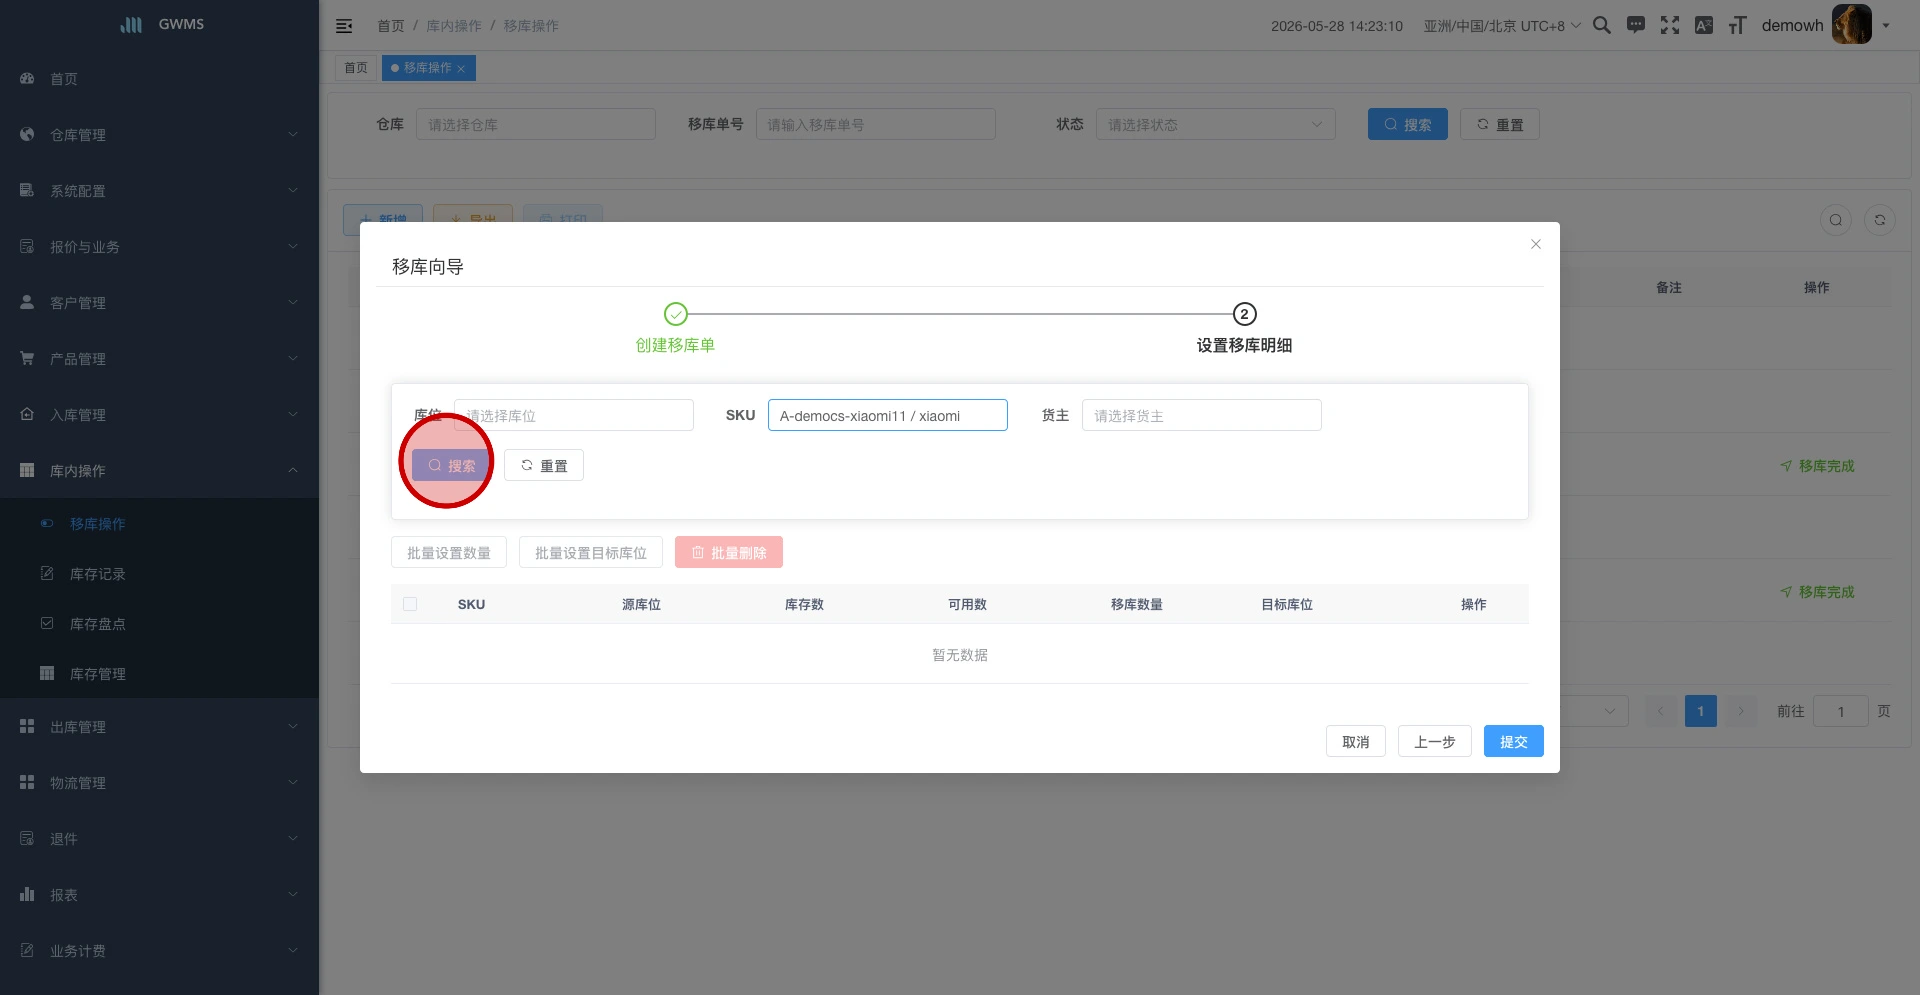Click the sidebar collapse hamburger icon
The width and height of the screenshot is (1920, 995).
pyautogui.click(x=344, y=26)
